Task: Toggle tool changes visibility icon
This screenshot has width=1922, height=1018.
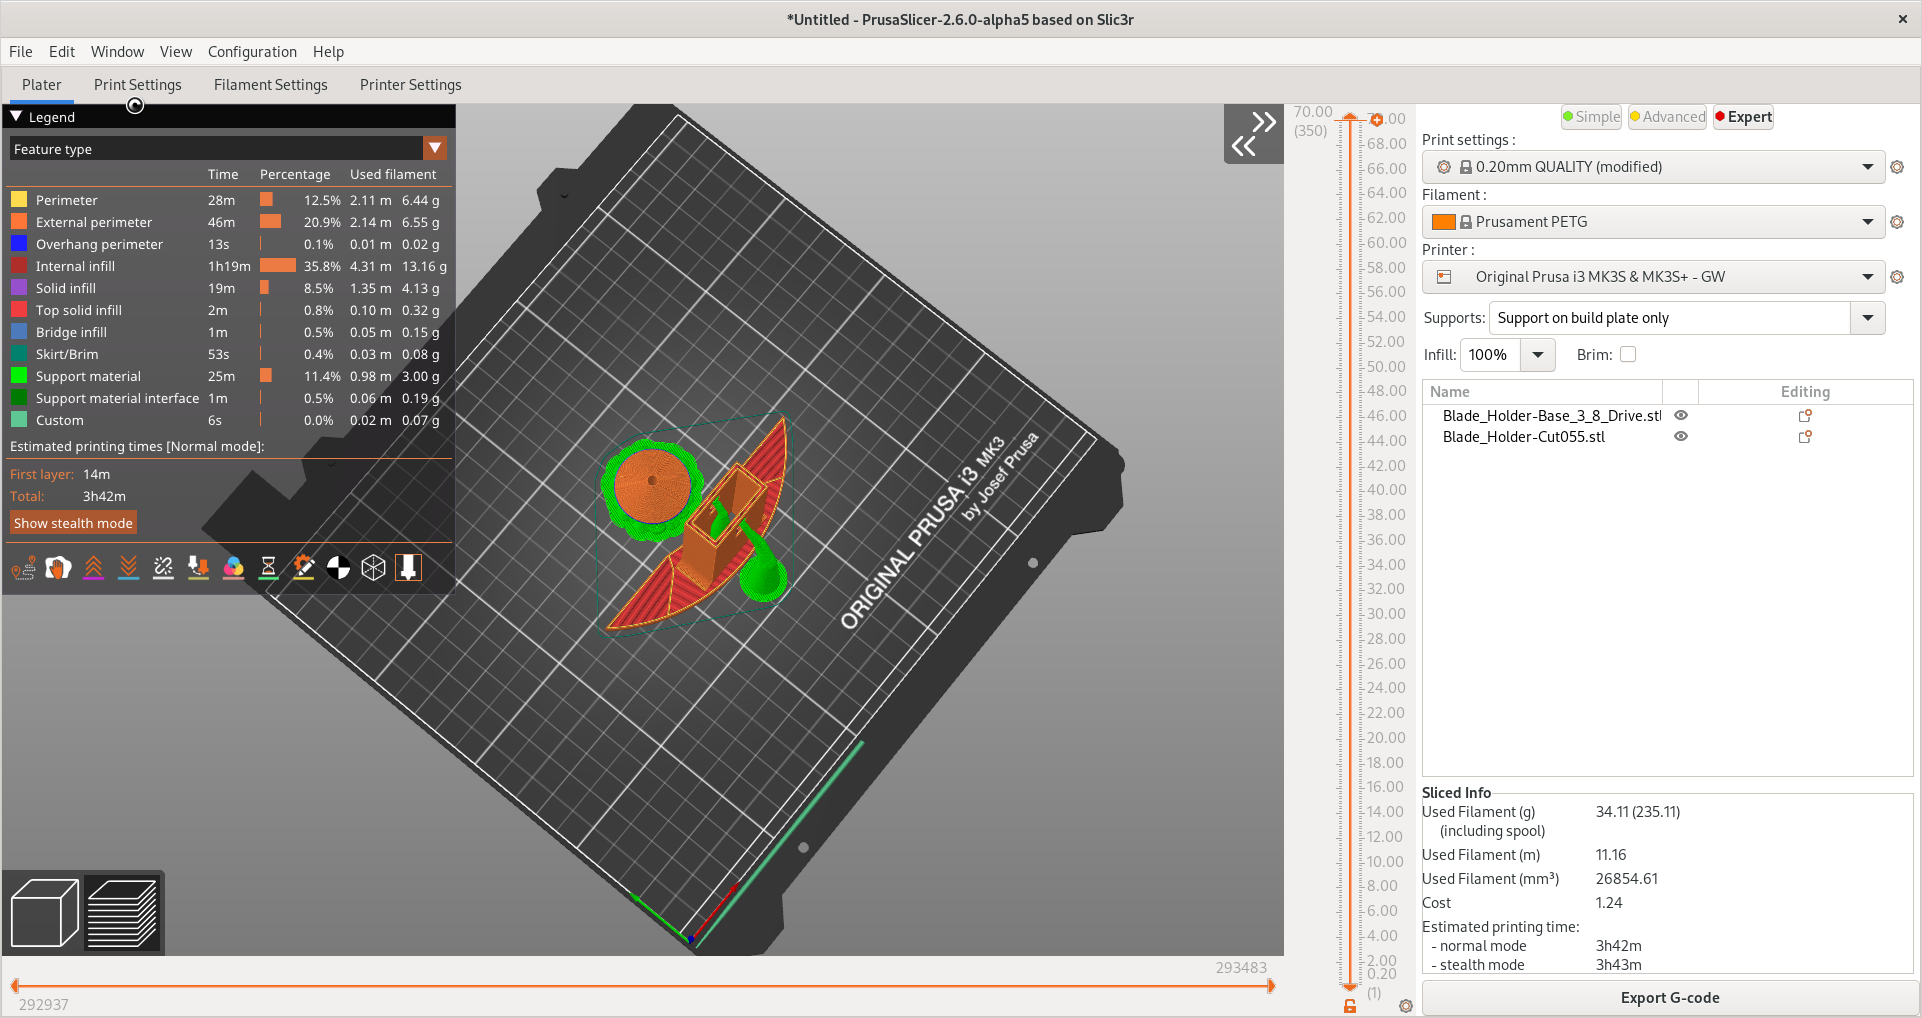Action: (199, 568)
